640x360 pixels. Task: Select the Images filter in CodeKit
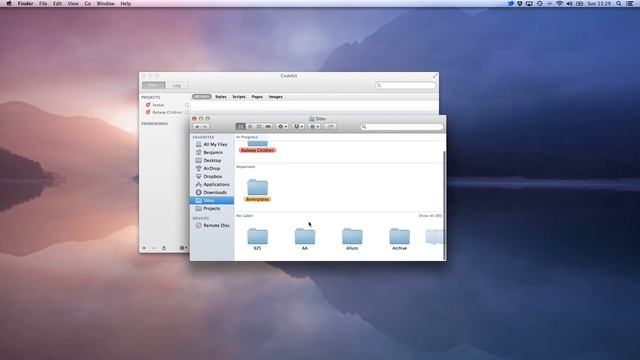[x=276, y=97]
